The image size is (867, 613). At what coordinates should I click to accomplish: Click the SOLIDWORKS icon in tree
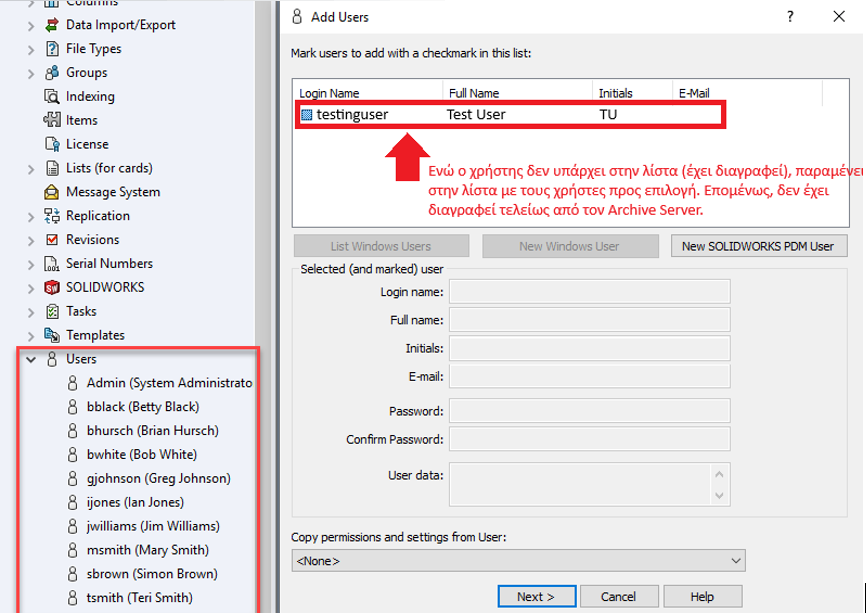coord(52,288)
